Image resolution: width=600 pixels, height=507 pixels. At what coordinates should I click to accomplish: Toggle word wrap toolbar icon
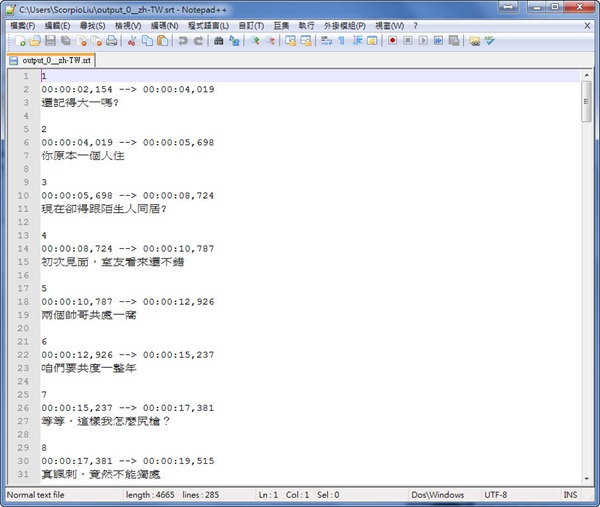326,41
